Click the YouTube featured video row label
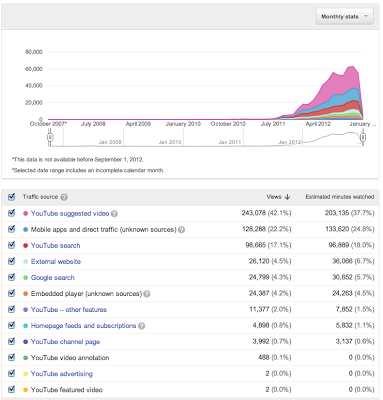The width and height of the screenshot is (383, 400). coord(67,390)
